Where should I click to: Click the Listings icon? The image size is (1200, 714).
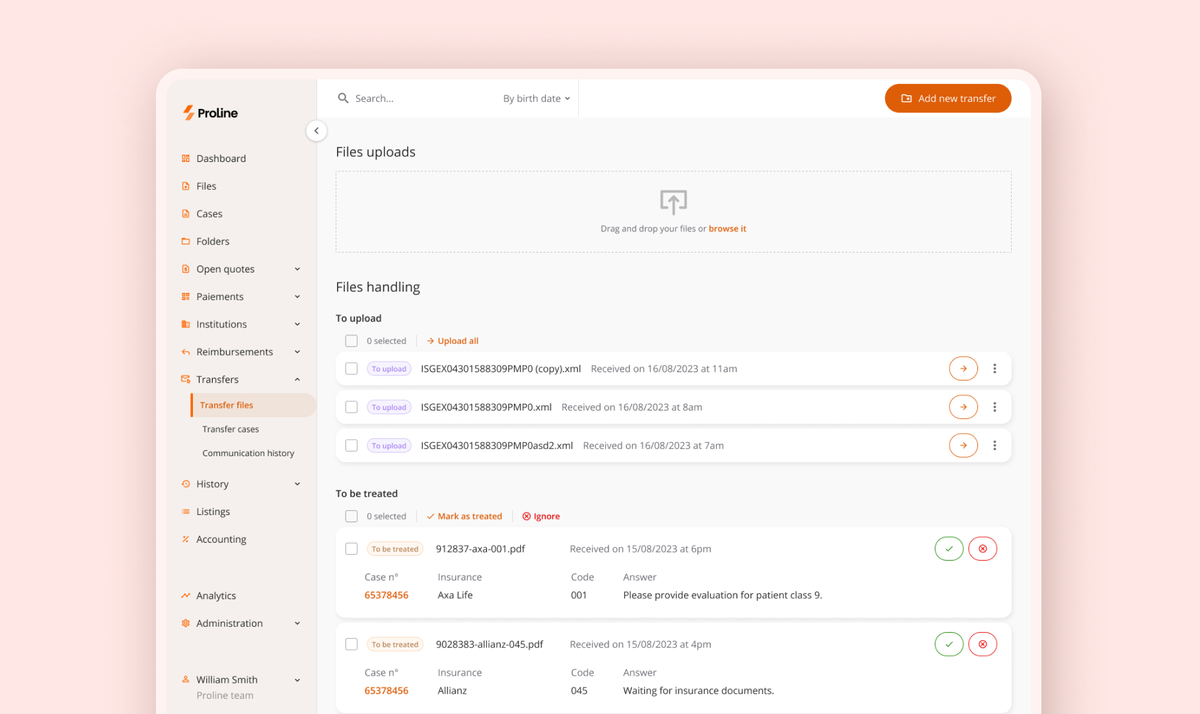[x=185, y=511]
